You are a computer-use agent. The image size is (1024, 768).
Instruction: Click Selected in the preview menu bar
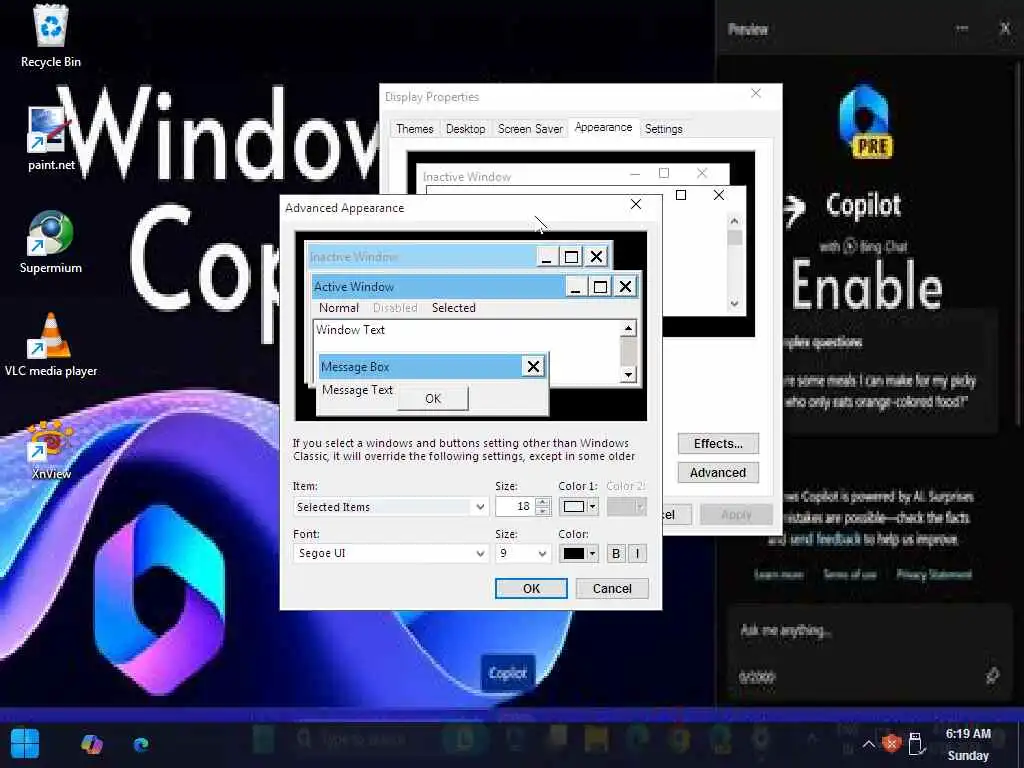[x=454, y=308]
